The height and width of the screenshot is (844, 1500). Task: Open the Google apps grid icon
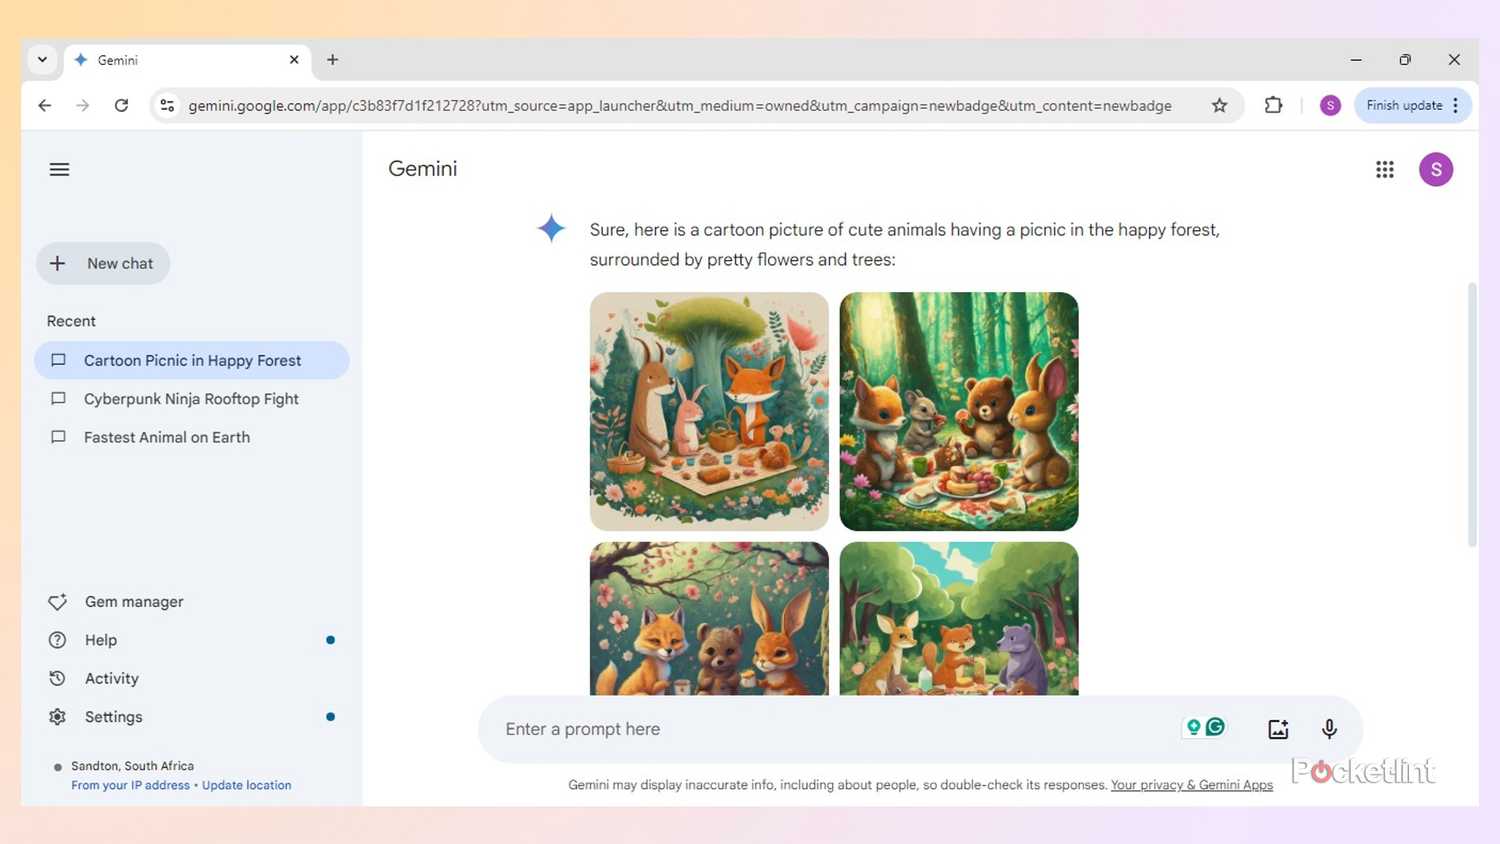(x=1384, y=169)
